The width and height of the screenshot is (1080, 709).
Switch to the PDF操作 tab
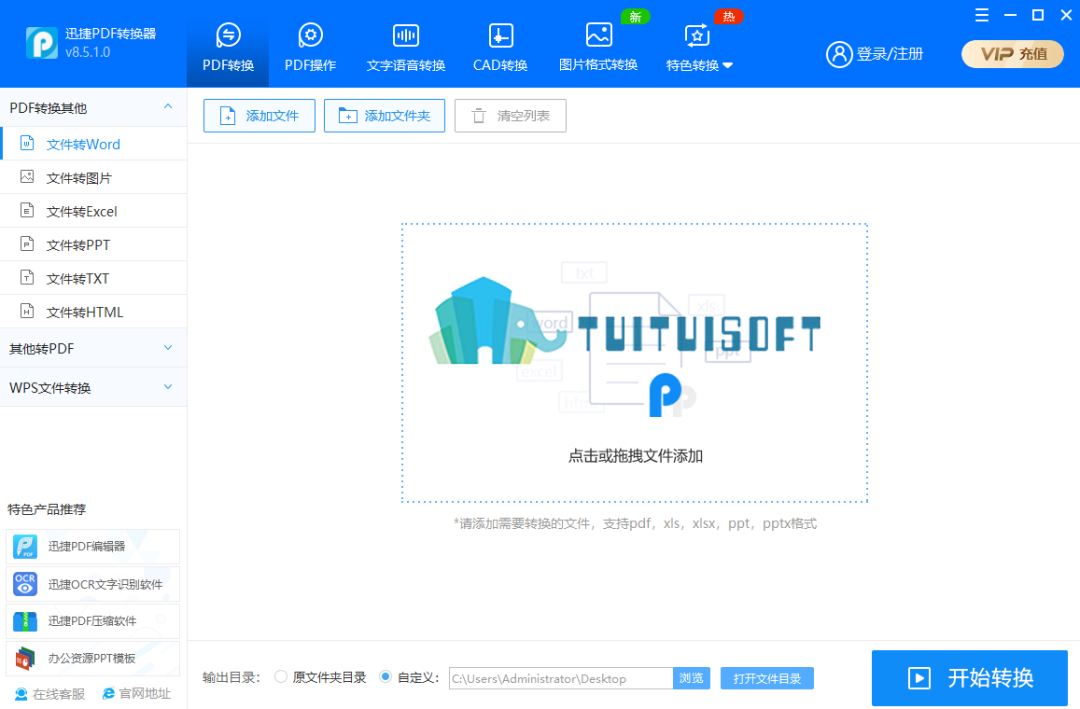(x=311, y=46)
